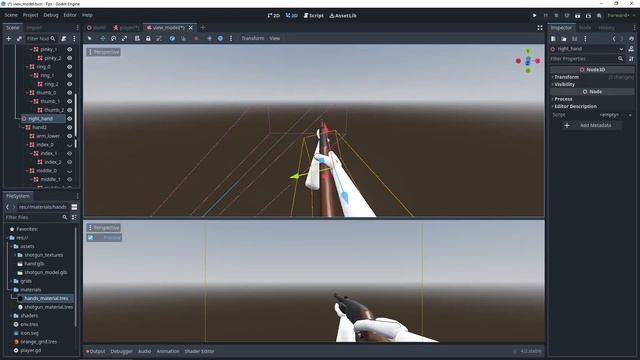640x360 pixels.
Task: Hide the pinky_1 node with eye icon
Action: click(x=69, y=49)
